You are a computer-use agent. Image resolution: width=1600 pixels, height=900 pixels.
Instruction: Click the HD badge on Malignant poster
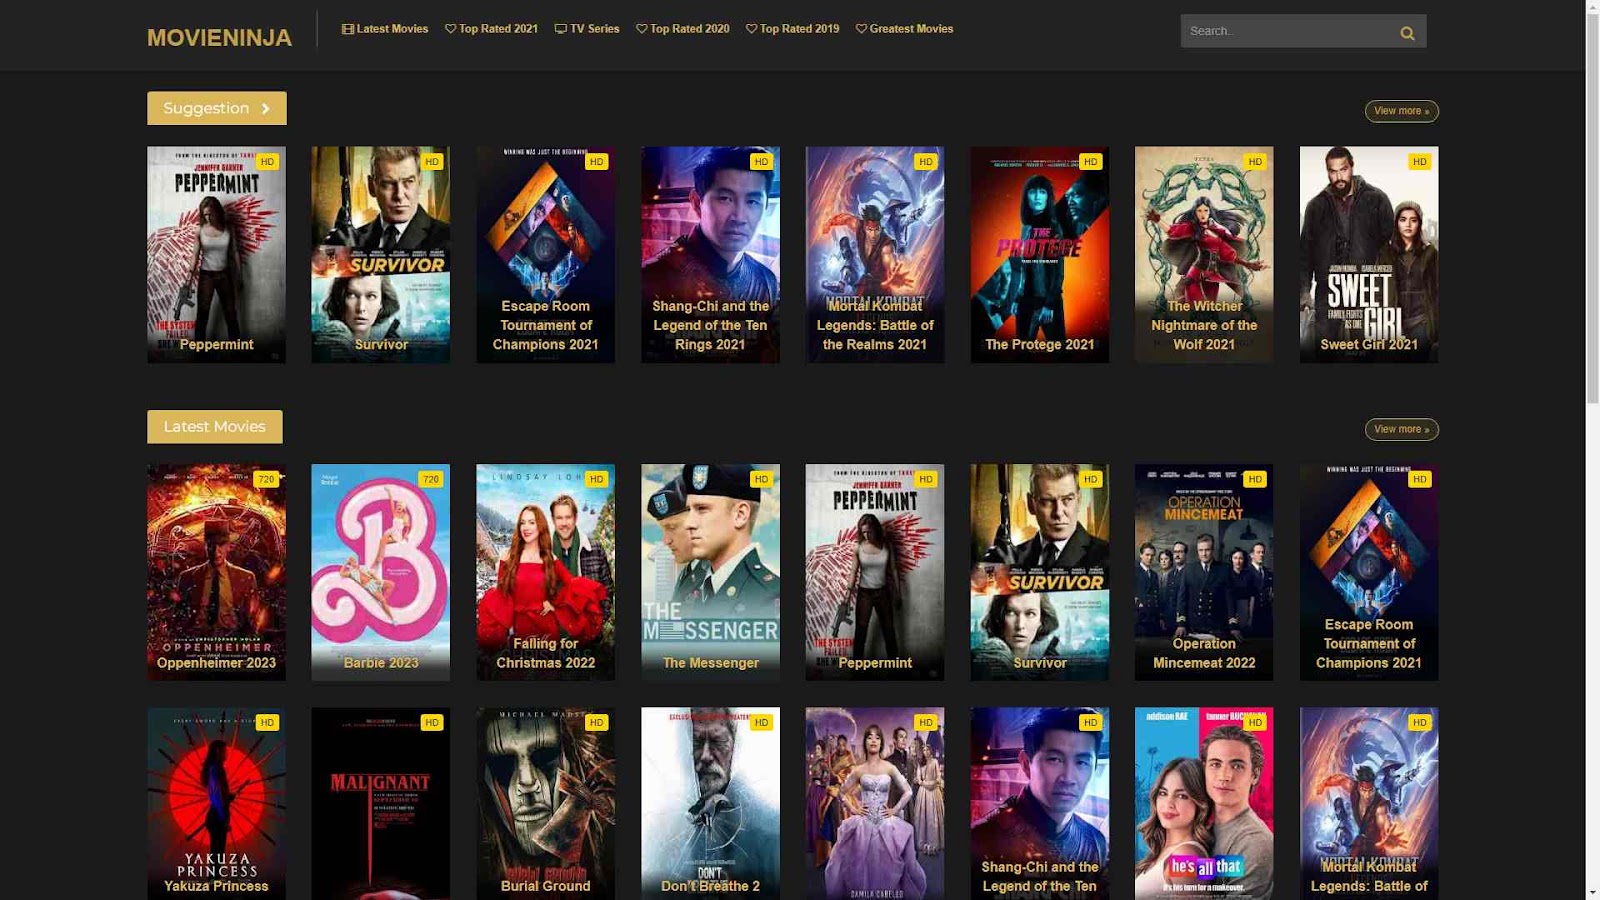tap(432, 722)
